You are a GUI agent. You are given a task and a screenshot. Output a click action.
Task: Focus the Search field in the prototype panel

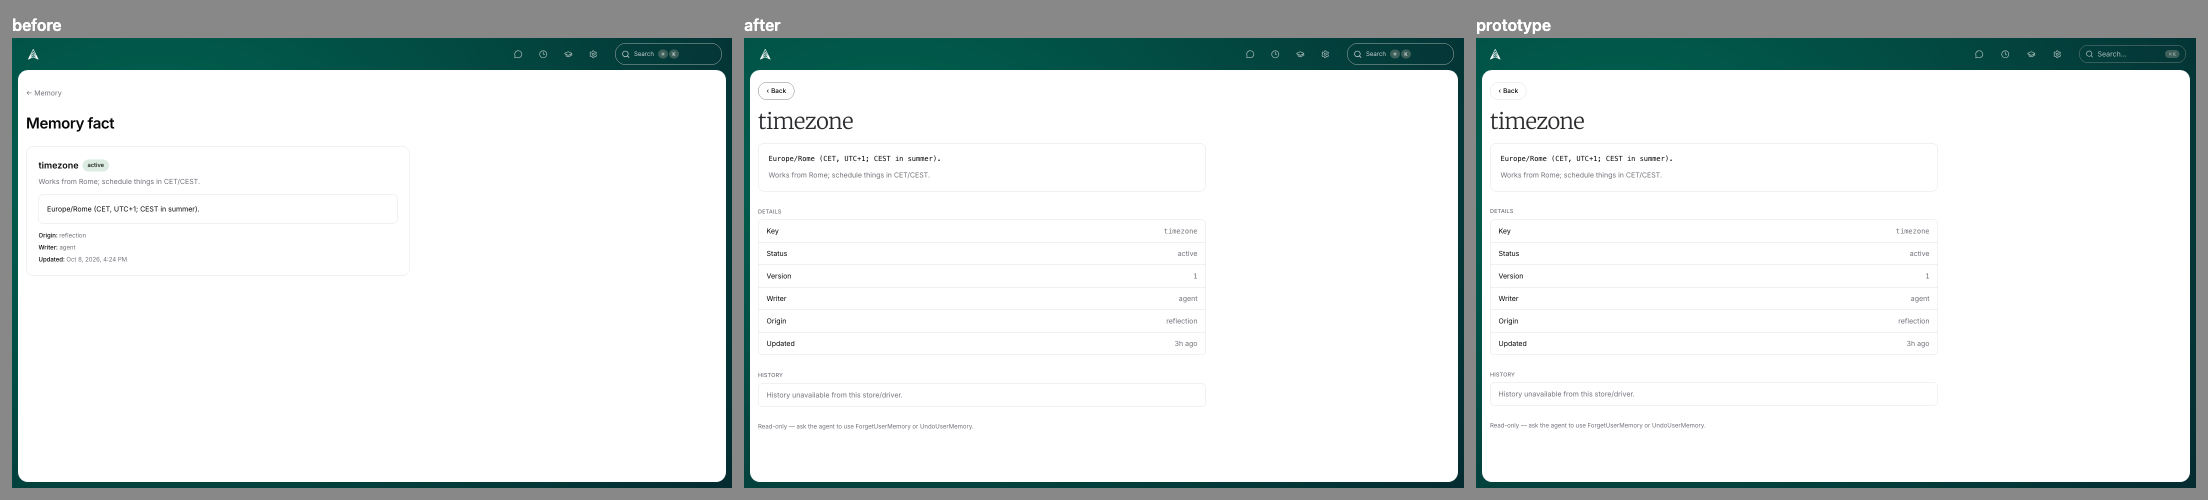tap(2131, 54)
